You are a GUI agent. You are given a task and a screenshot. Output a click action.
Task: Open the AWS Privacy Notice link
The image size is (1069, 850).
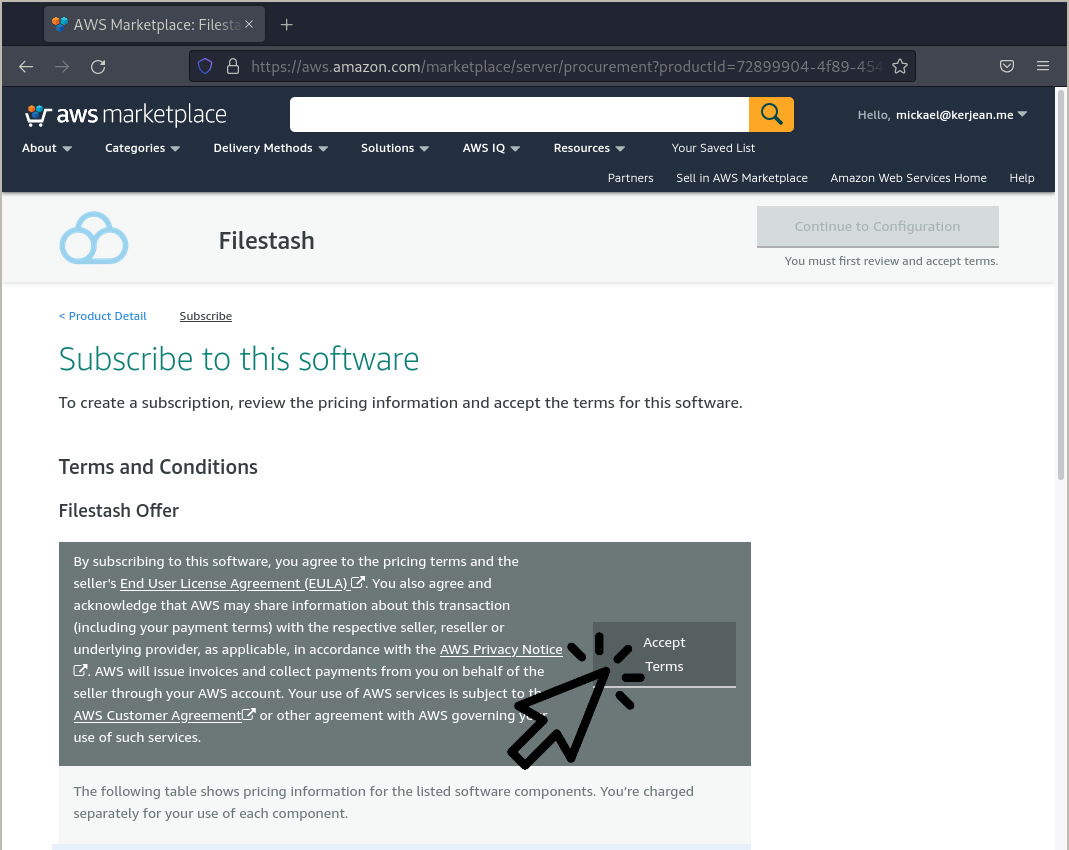point(501,649)
